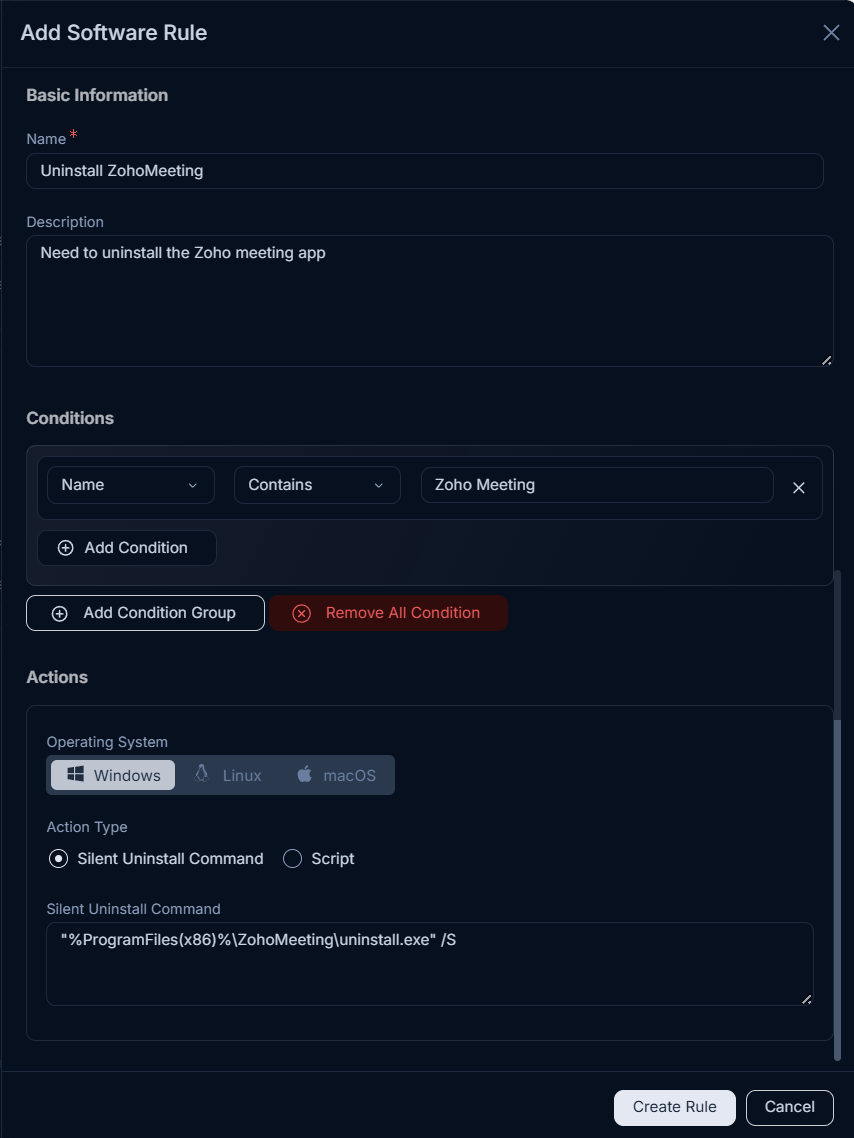Click the uninstall command resize handle
Screen dimensions: 854x1138
[x=806, y=999]
